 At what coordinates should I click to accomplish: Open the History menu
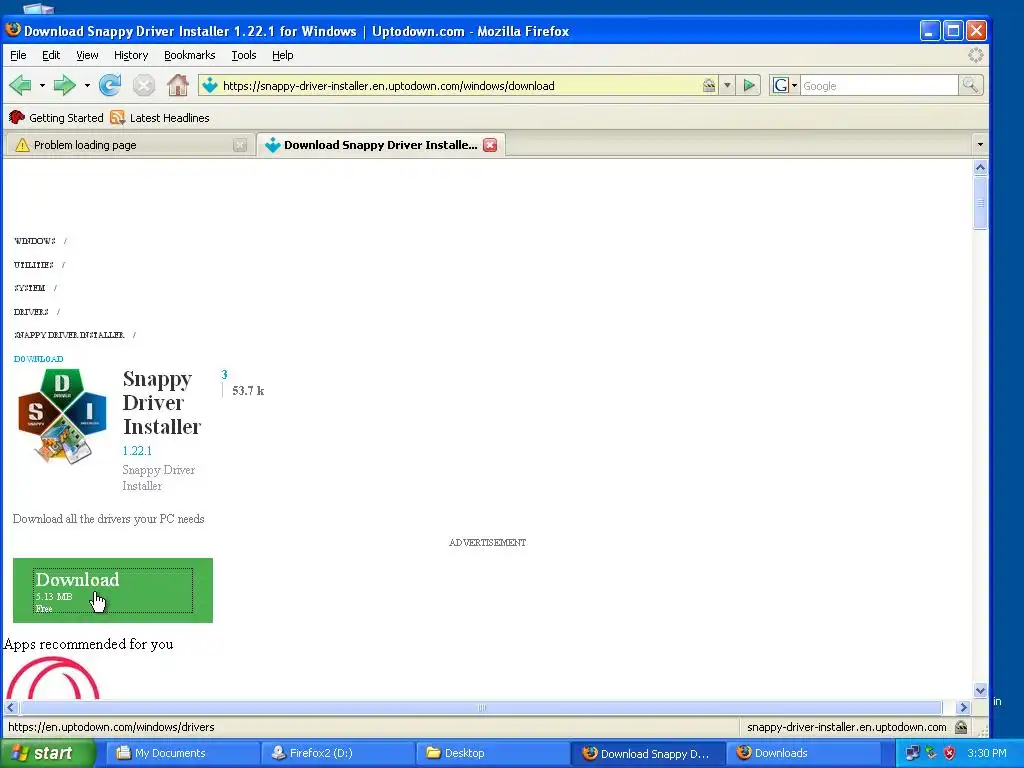tap(131, 56)
